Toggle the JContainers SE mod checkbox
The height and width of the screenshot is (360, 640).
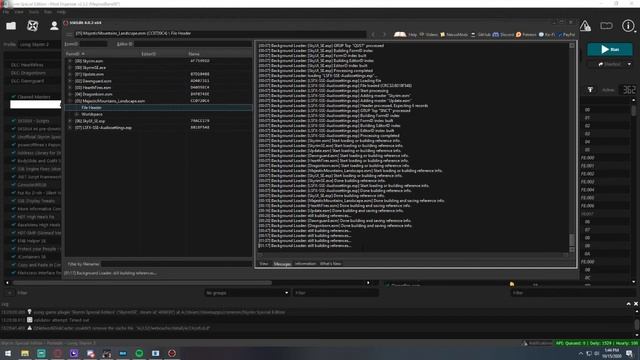(13, 257)
